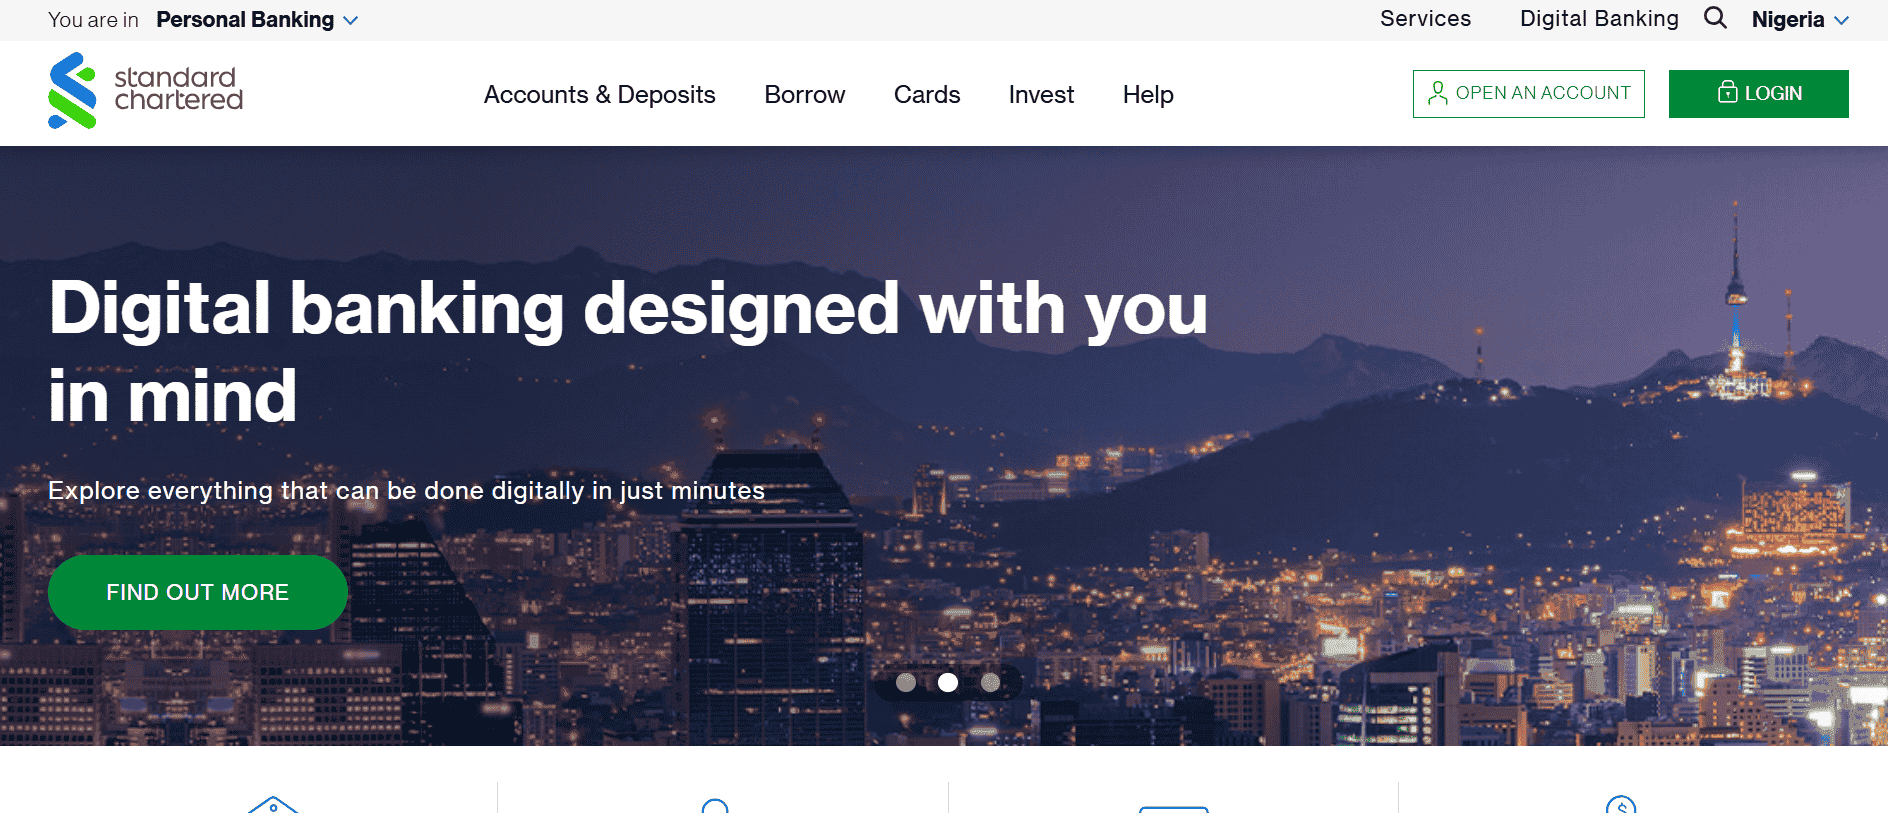
Task: Click the Standard Chartered logo
Action: point(145,90)
